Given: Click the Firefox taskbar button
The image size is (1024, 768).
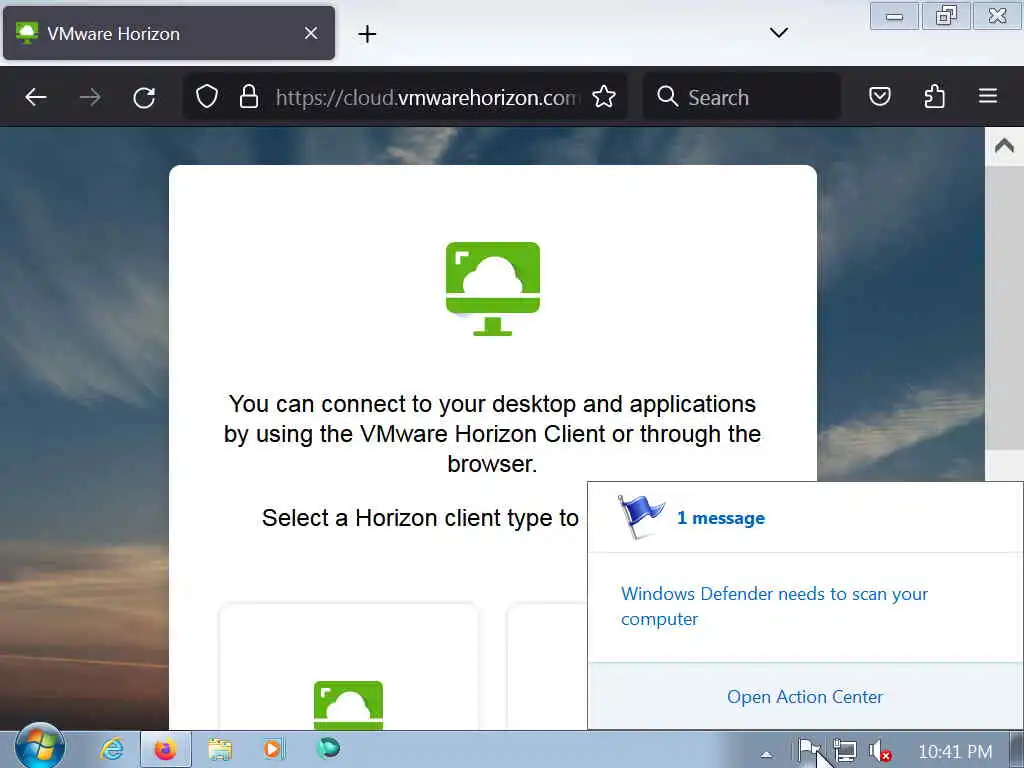Looking at the screenshot, I should click(166, 749).
